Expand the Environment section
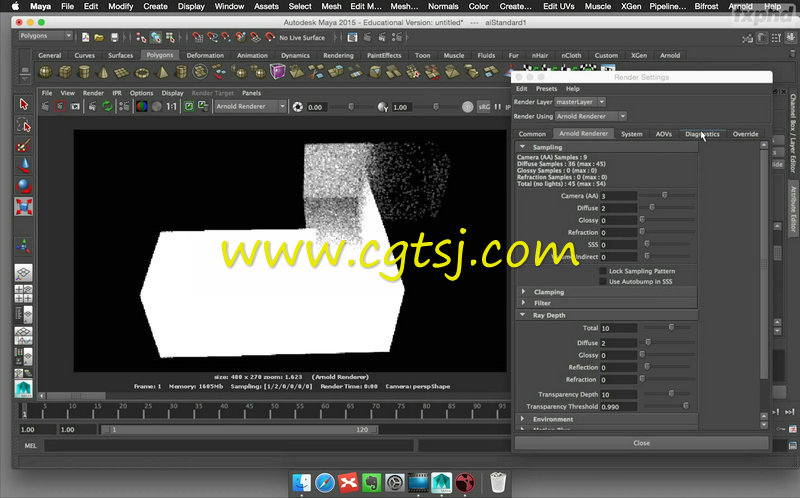The image size is (800, 498). 523,418
